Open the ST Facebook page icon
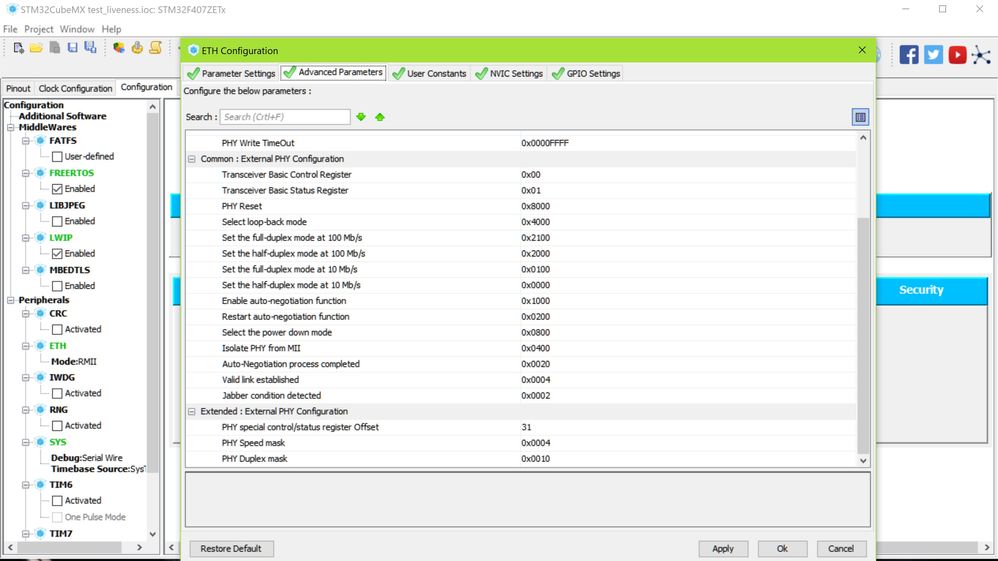The width and height of the screenshot is (998, 561). pyautogui.click(x=909, y=55)
